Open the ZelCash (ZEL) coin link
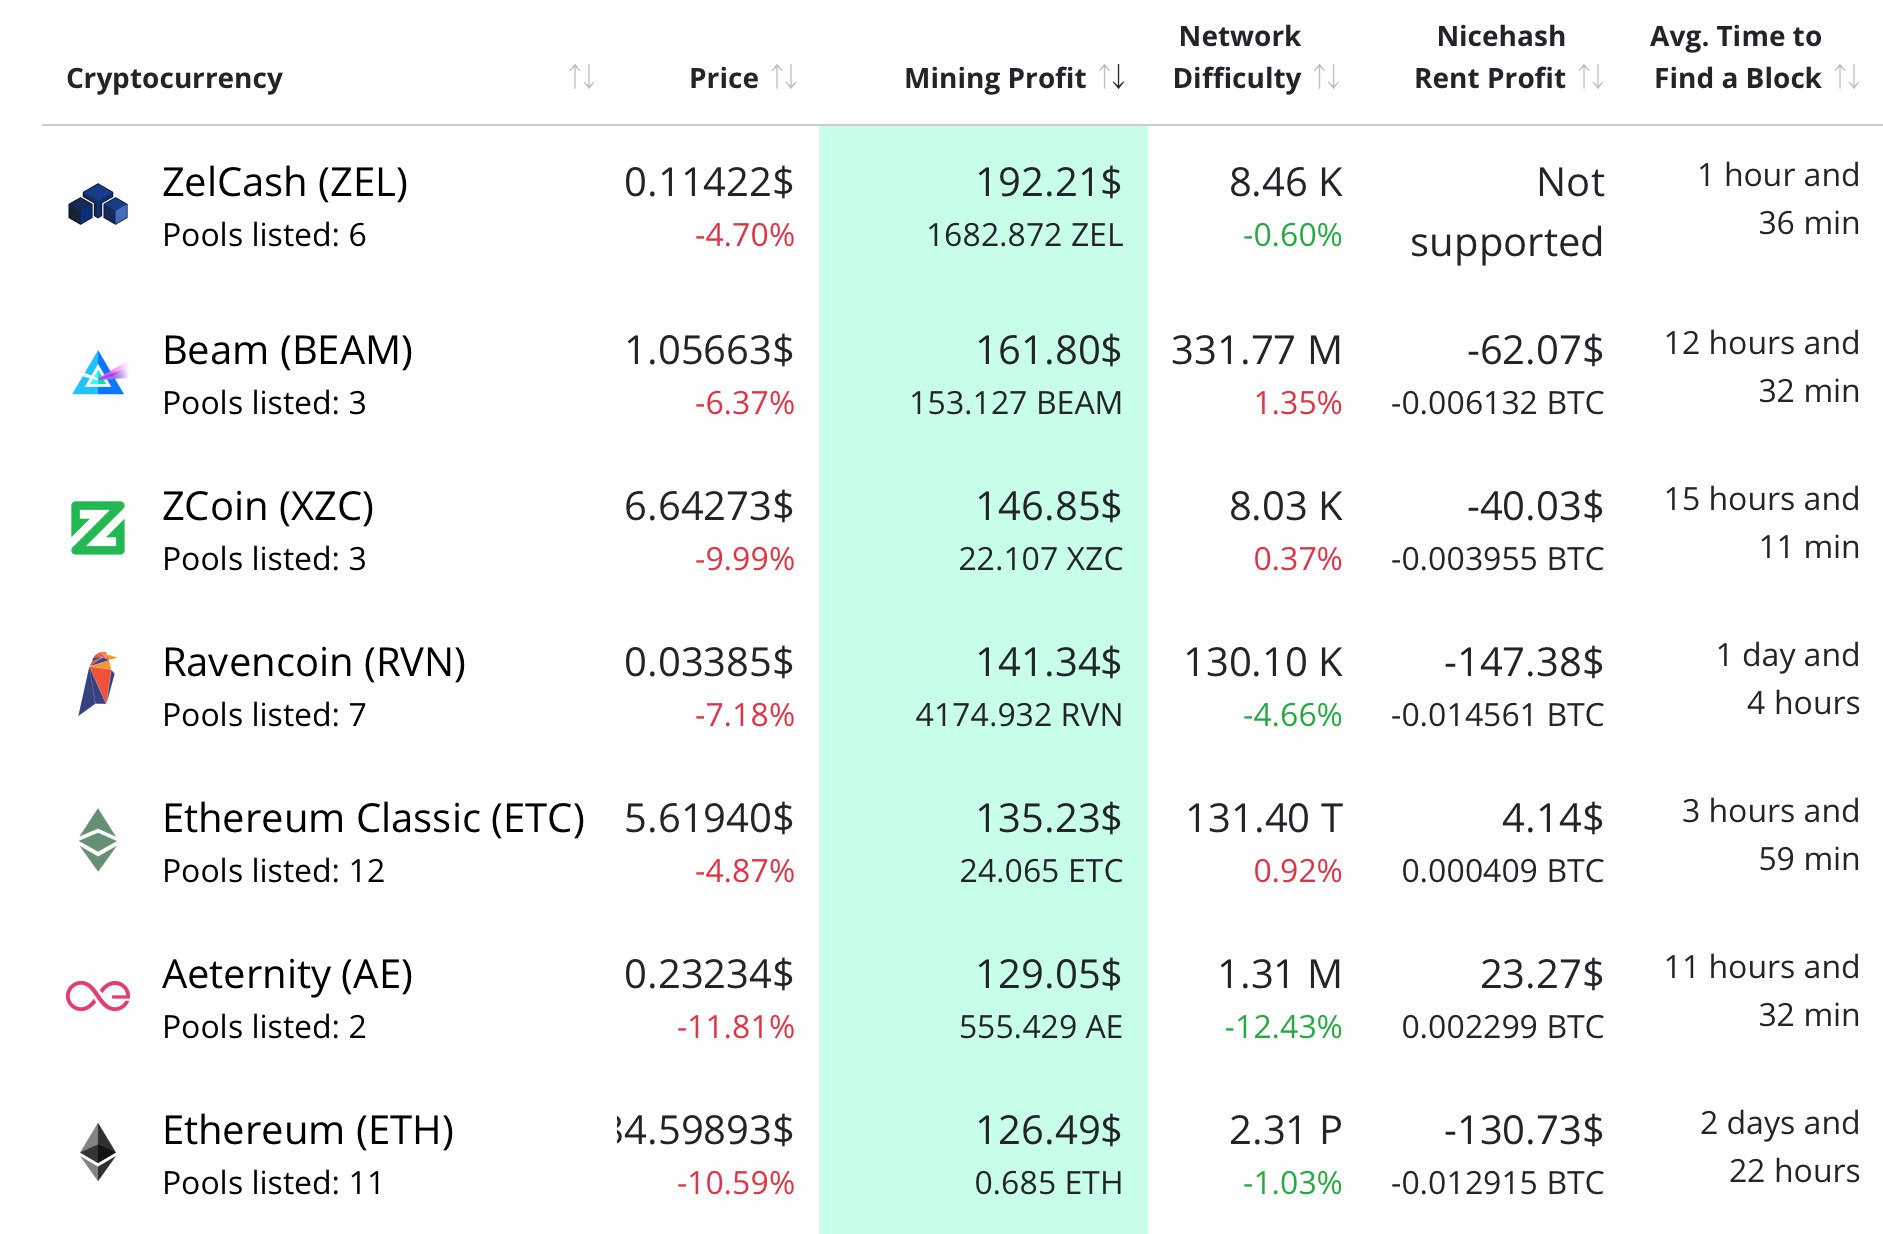Viewport: 1883px width, 1234px height. [x=285, y=183]
